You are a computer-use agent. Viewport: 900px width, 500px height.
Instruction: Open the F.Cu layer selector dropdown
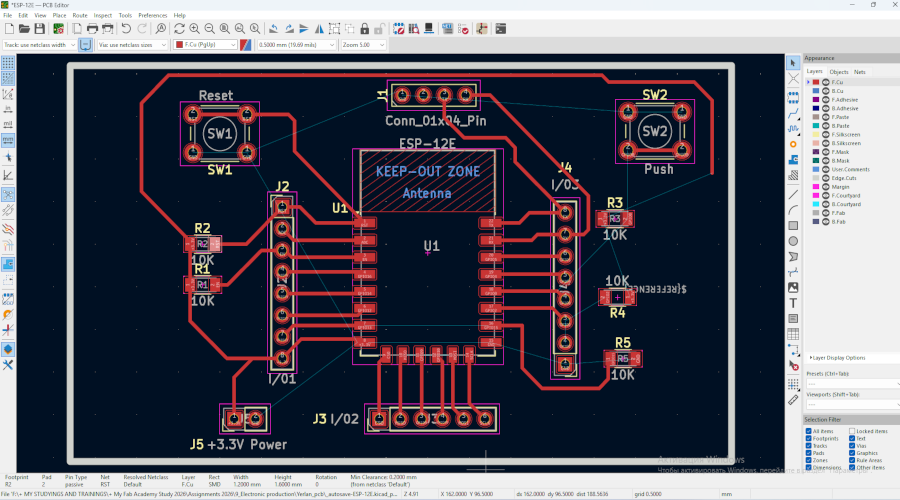tap(205, 45)
